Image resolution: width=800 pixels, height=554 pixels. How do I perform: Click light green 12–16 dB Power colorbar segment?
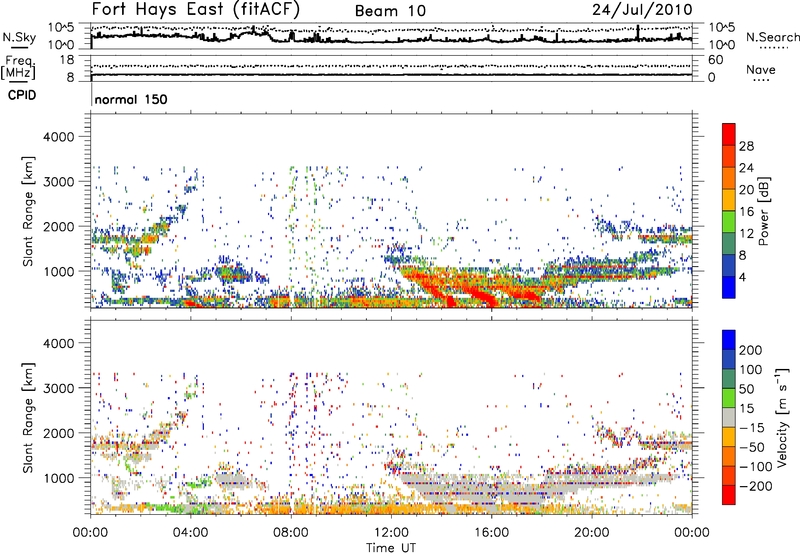tap(729, 221)
